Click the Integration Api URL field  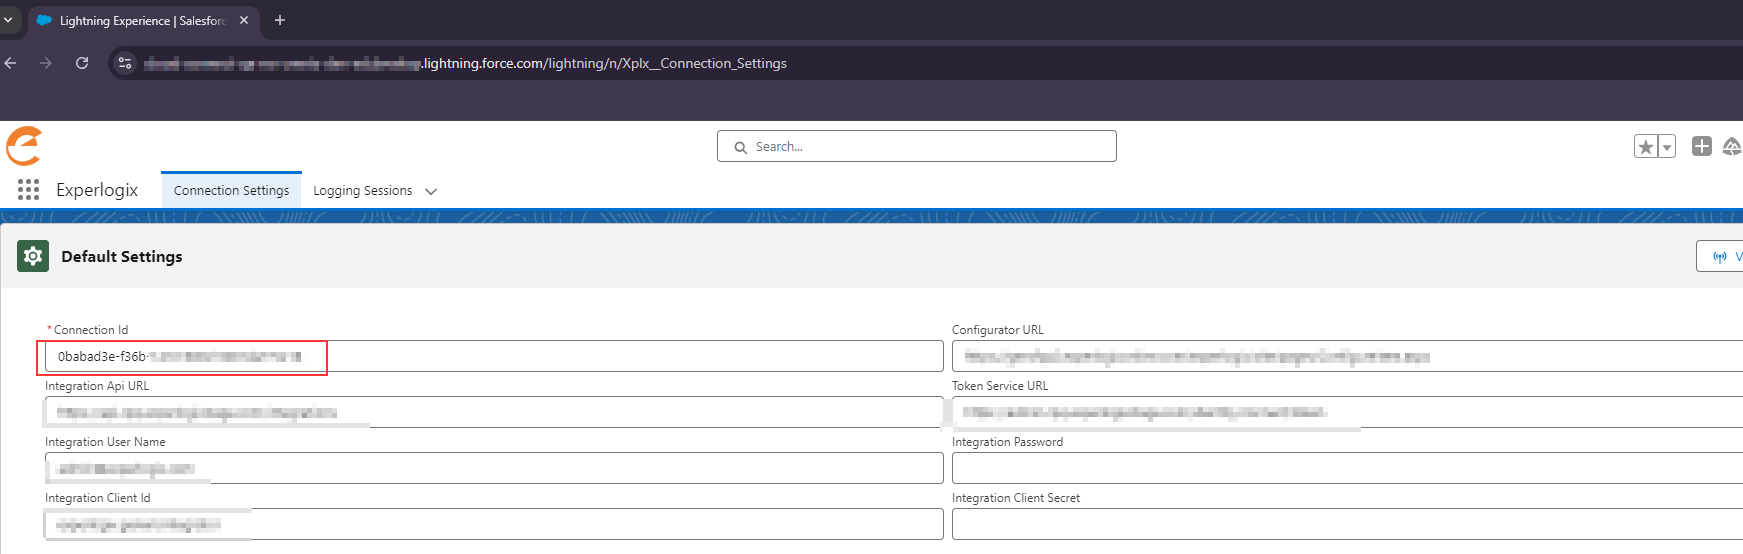pyautogui.click(x=494, y=412)
